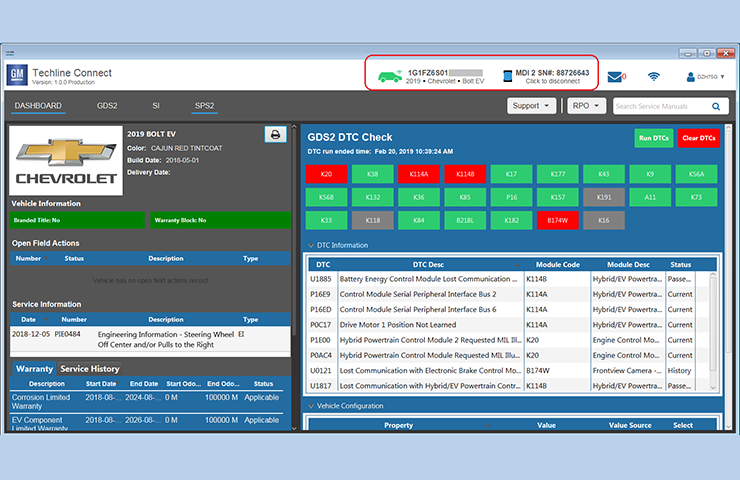Viewport: 740px width, 480px height.
Task: Open the RPO dropdown
Action: coord(585,106)
